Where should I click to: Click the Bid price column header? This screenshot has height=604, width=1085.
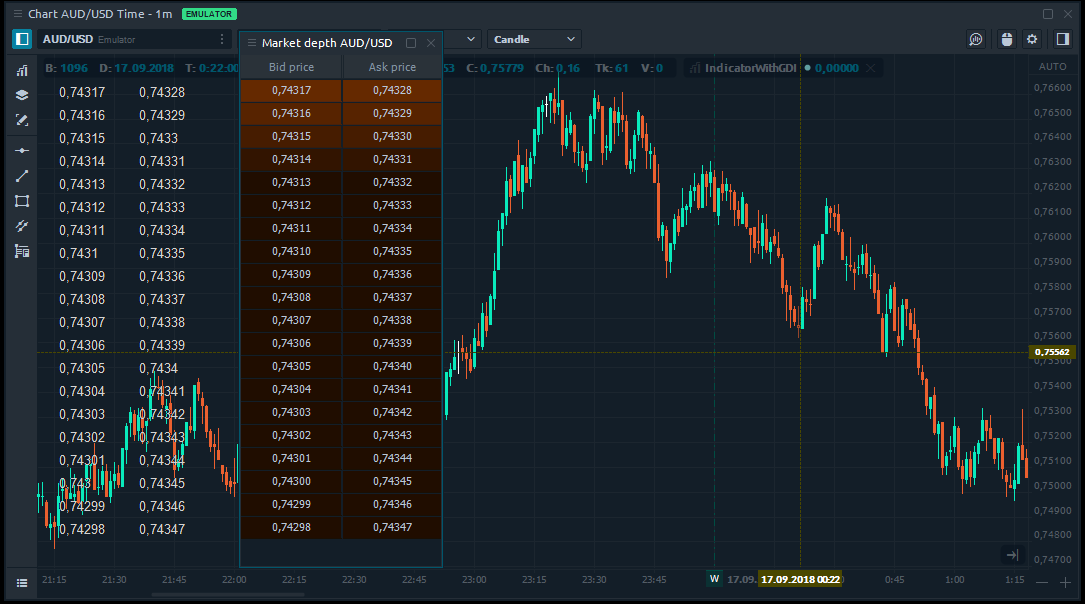291,67
